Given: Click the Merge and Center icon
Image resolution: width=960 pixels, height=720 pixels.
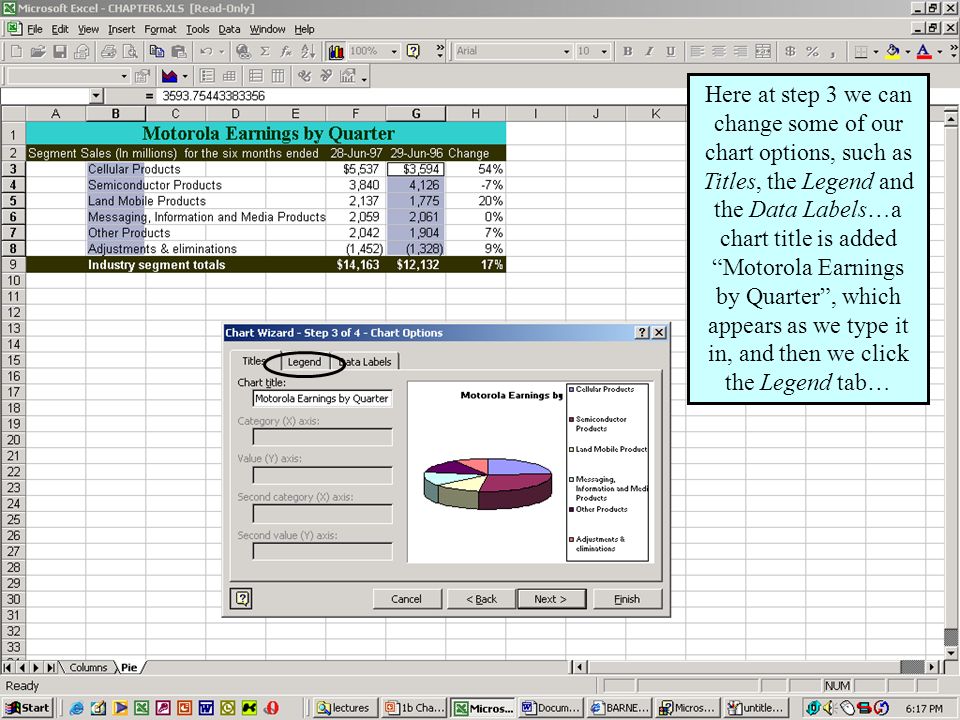Looking at the screenshot, I should [763, 51].
